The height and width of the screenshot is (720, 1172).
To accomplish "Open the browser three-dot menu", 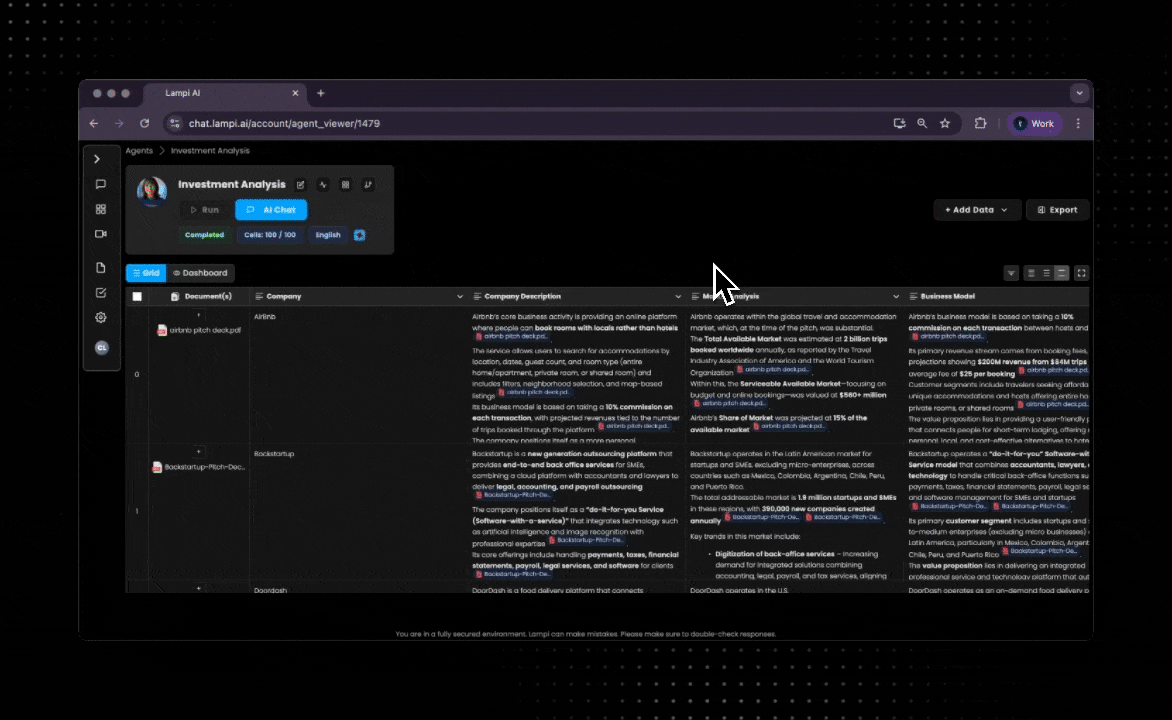I will 1078,123.
